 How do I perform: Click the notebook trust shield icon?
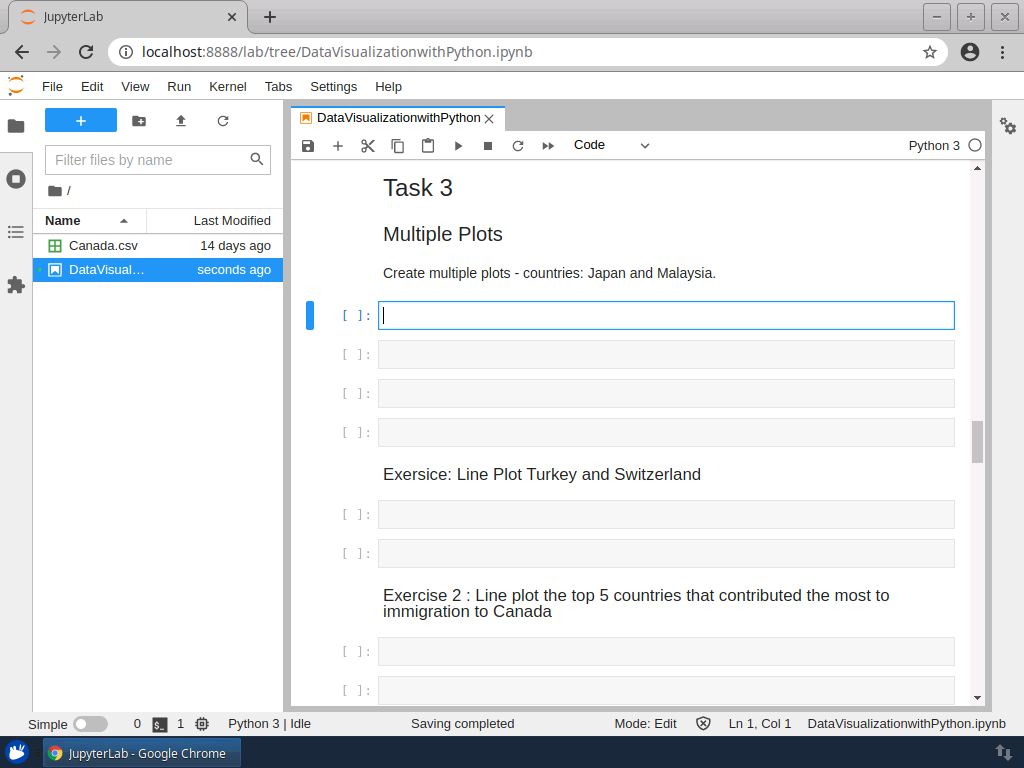(x=703, y=724)
